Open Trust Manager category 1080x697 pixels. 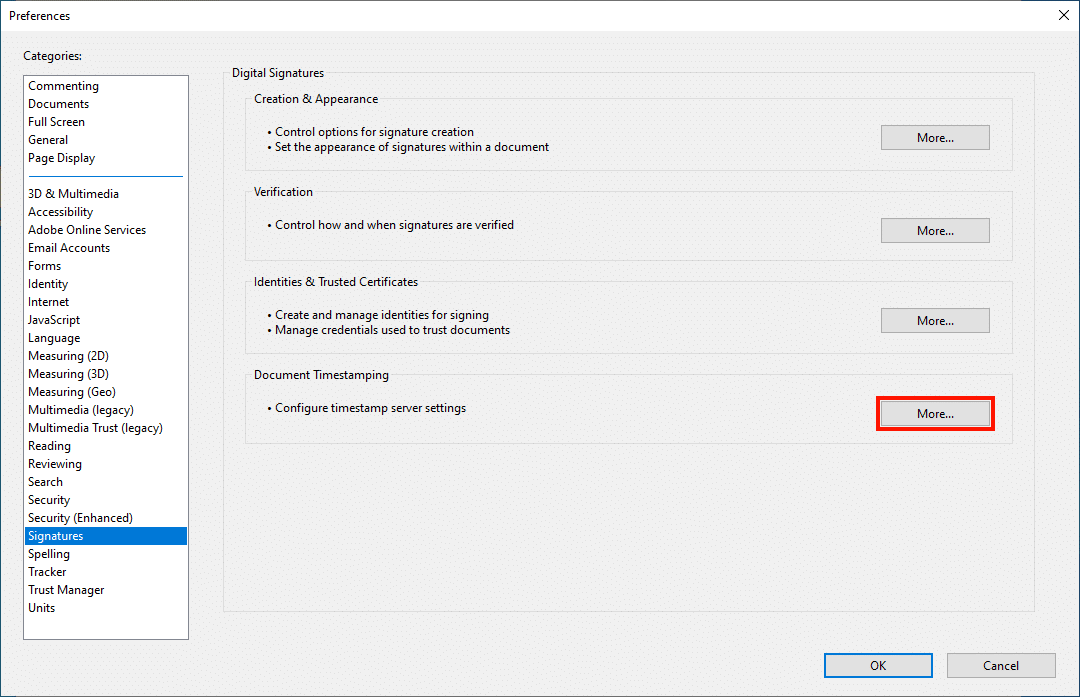click(66, 590)
